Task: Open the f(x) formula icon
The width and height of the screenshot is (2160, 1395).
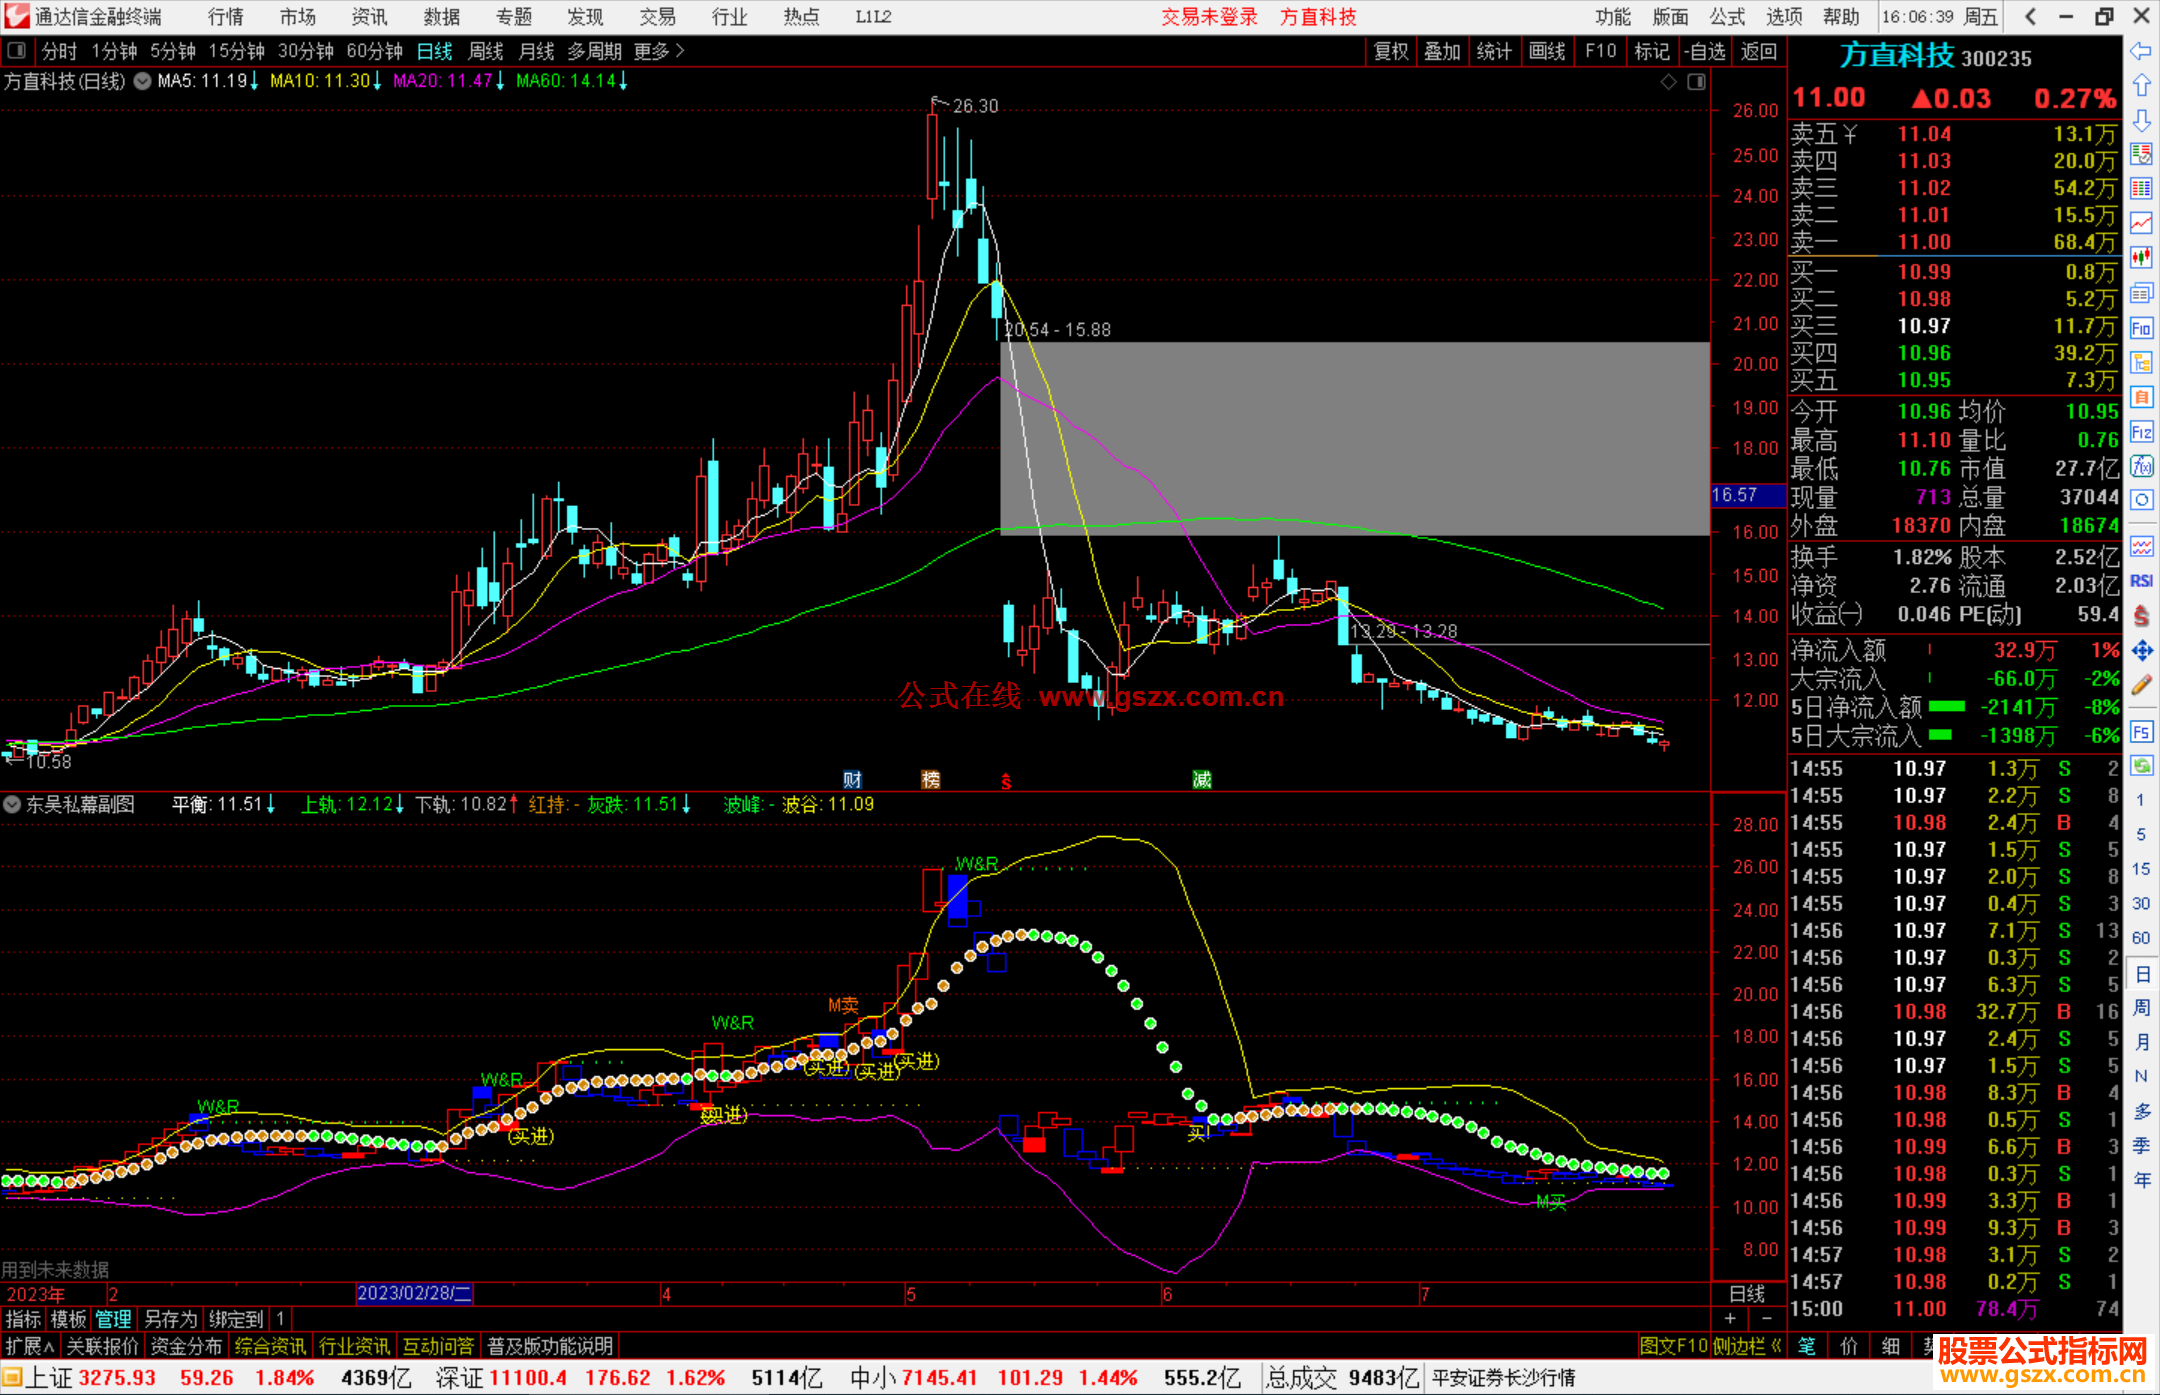Action: (2141, 466)
